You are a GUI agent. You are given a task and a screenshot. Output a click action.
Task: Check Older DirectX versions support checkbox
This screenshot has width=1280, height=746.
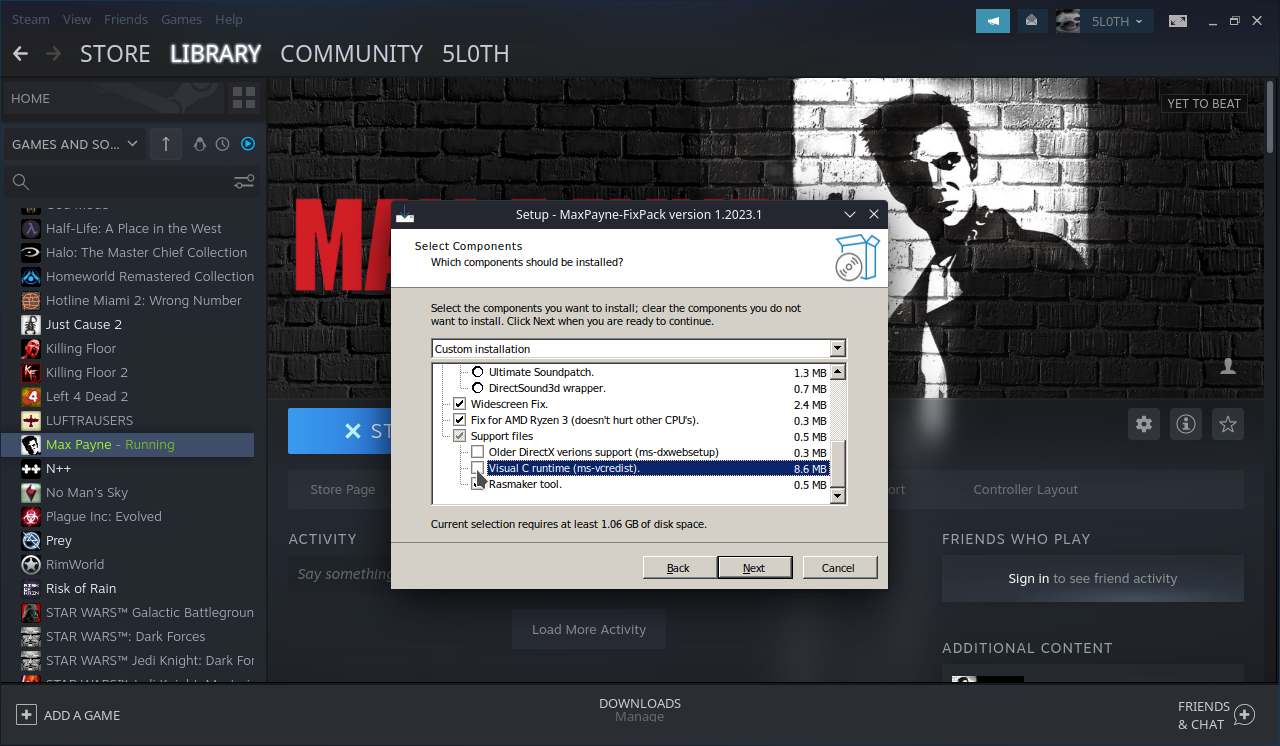pyautogui.click(x=478, y=452)
